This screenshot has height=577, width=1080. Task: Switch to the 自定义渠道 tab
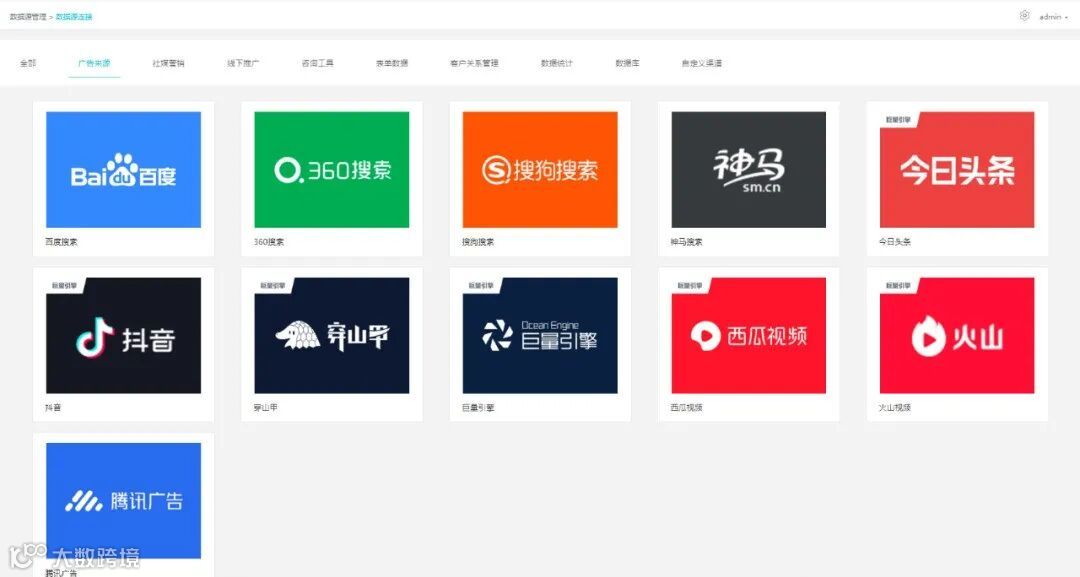[x=702, y=63]
